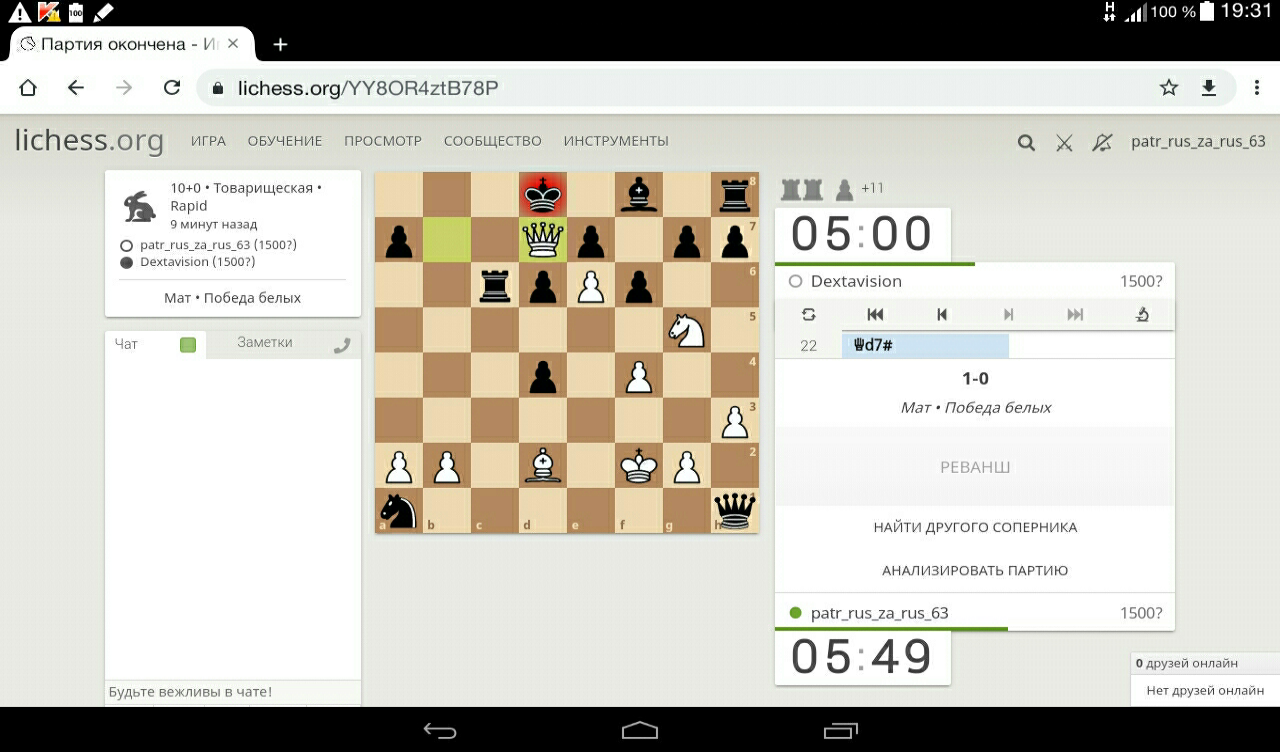Step forward one move
1280x752 pixels.
point(1008,314)
